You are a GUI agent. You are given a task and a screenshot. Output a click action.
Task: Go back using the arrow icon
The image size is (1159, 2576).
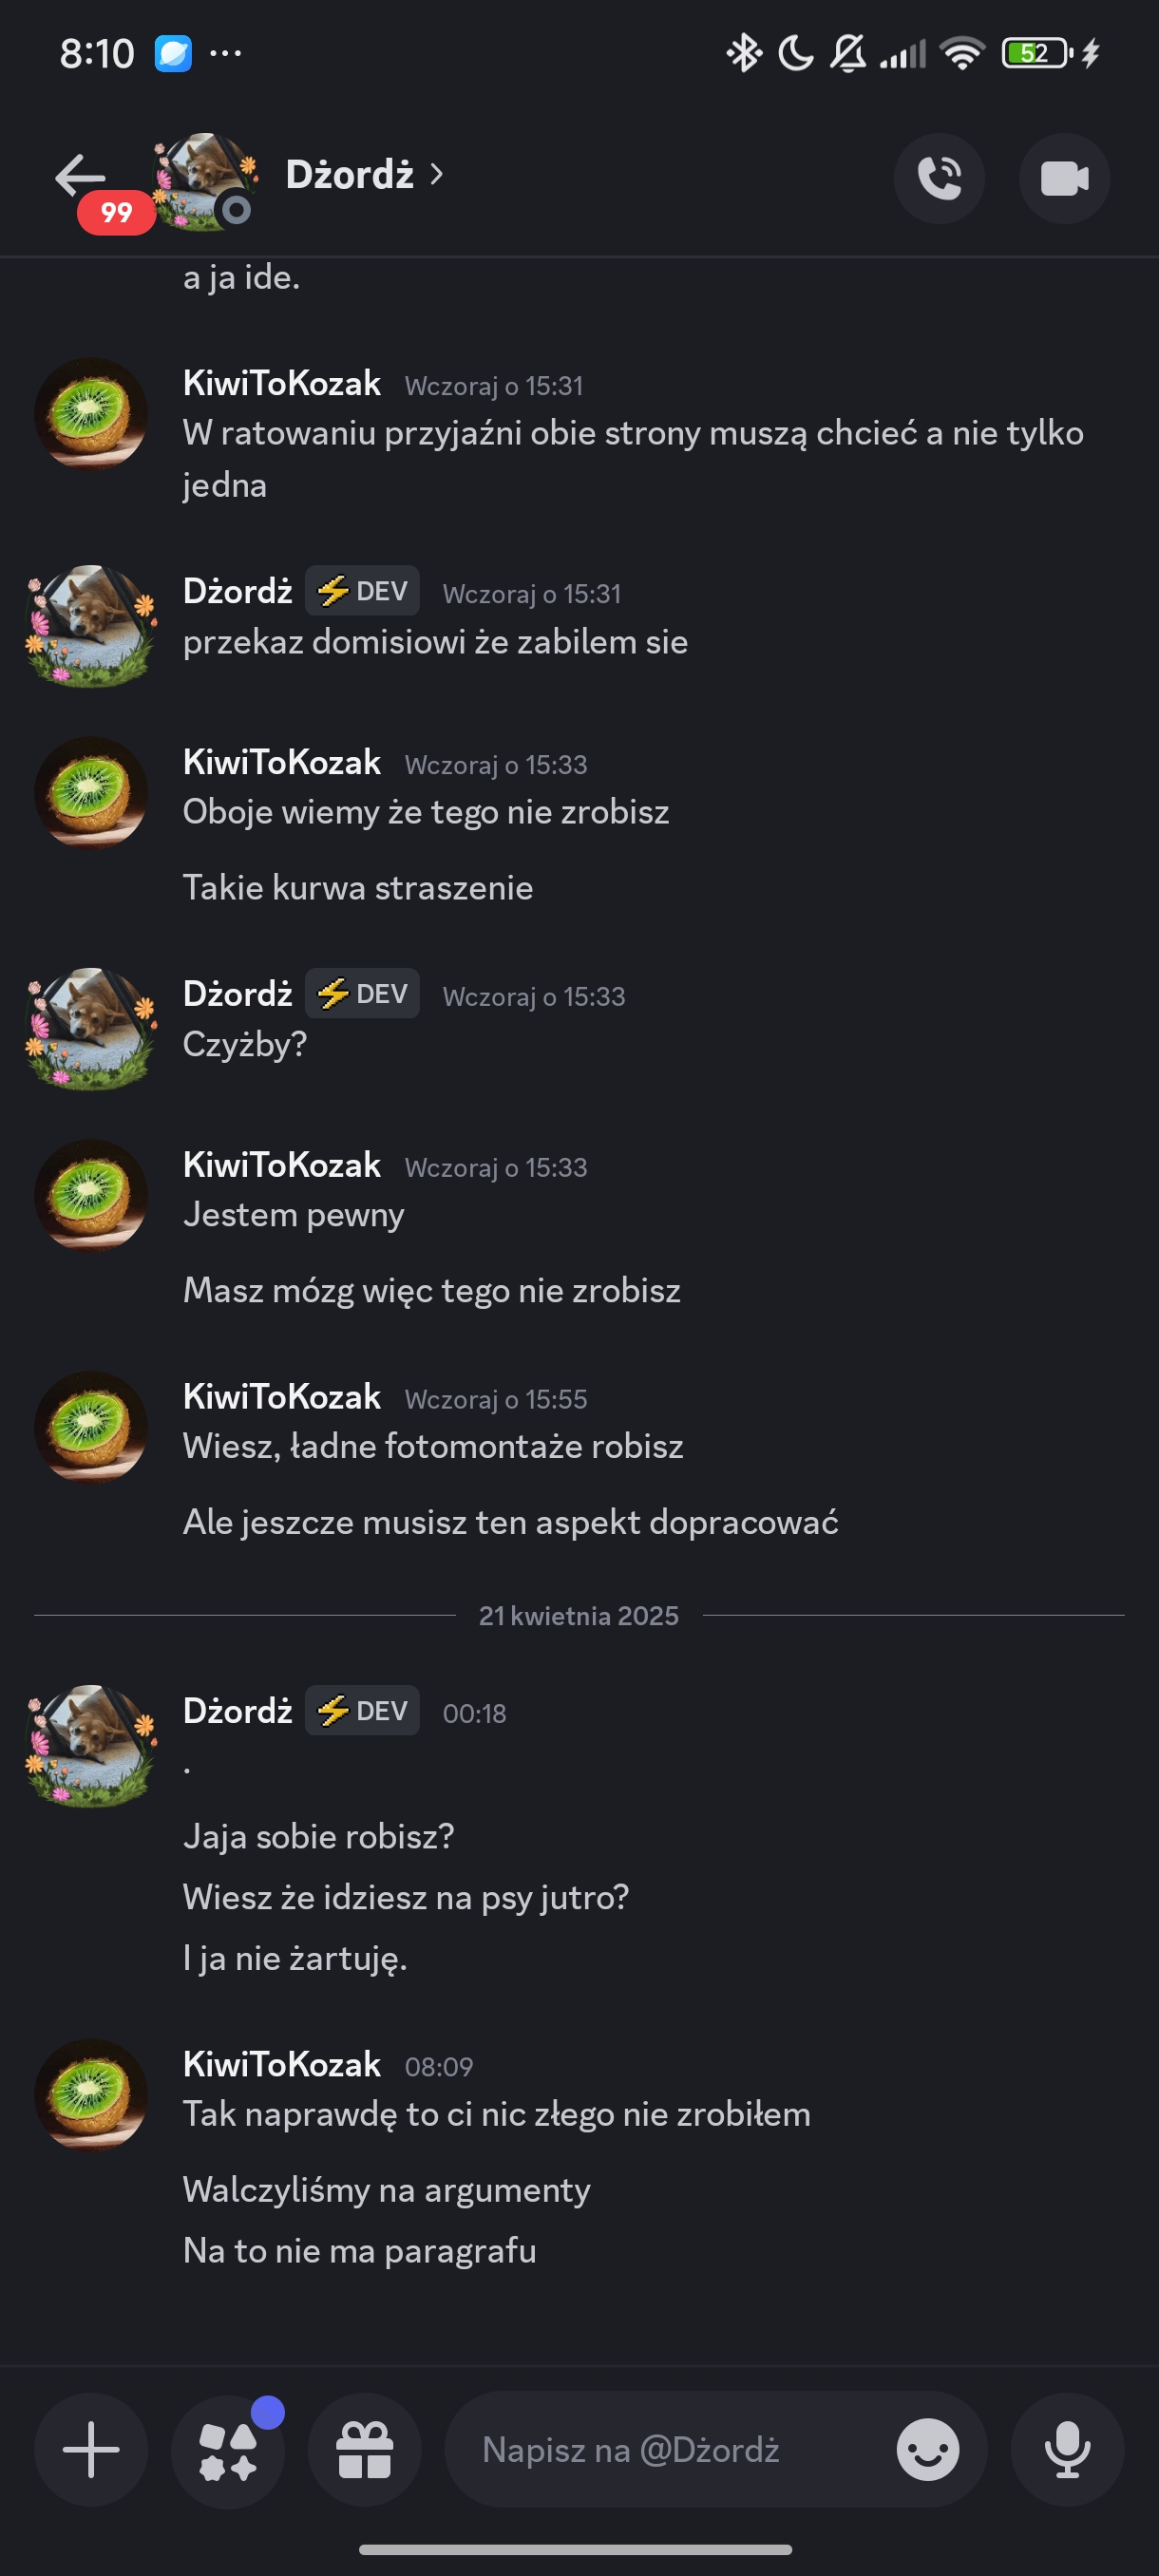coord(80,177)
